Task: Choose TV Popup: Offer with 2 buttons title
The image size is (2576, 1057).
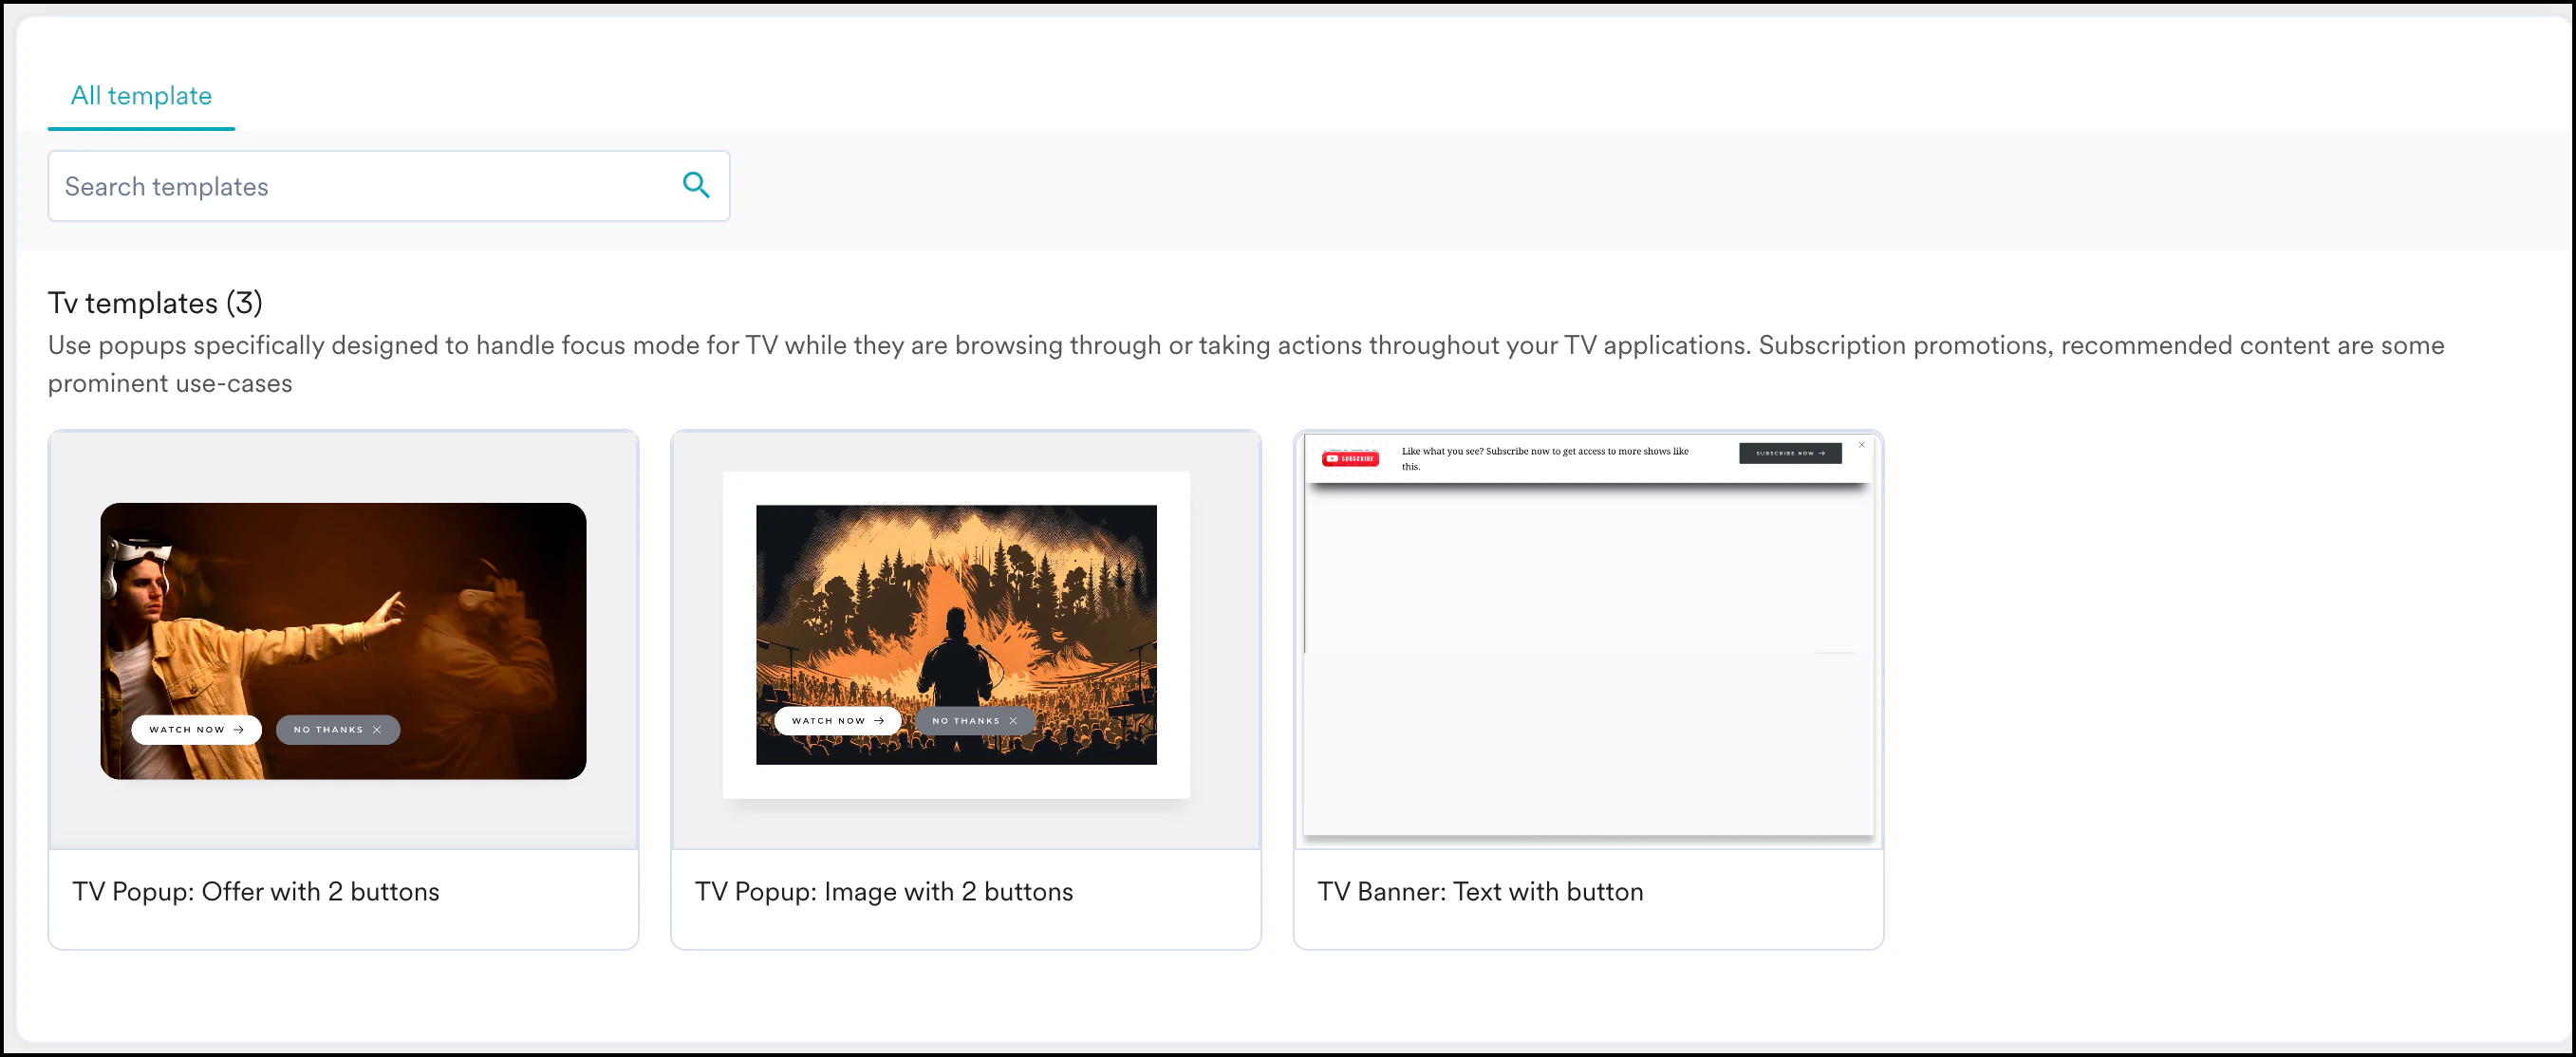Action: click(256, 892)
